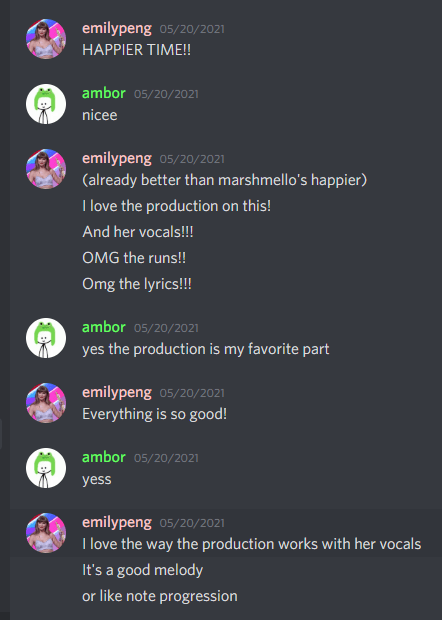Click ambor's avatar beside "yess" message
The image size is (442, 620).
(46, 468)
